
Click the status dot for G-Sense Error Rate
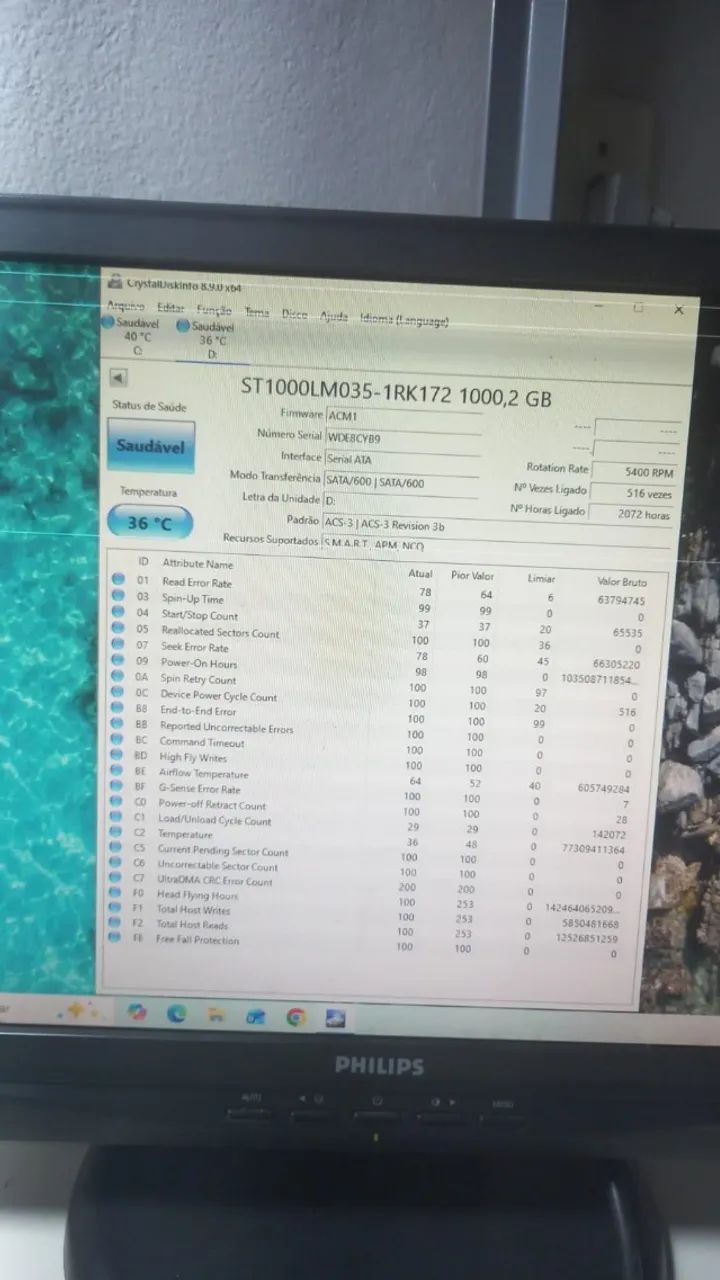pos(117,787)
